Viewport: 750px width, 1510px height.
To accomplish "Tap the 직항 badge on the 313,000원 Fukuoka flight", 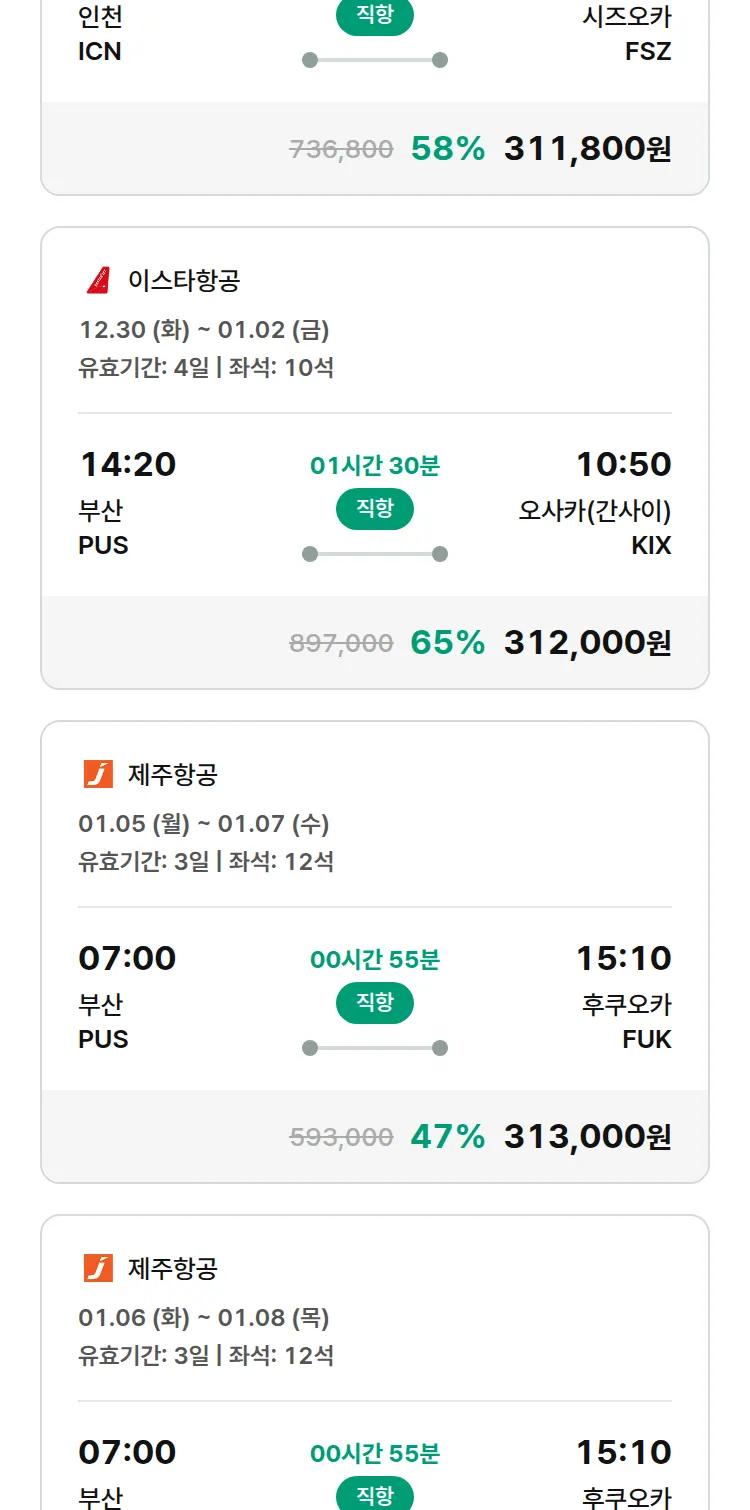I will click(x=375, y=1004).
